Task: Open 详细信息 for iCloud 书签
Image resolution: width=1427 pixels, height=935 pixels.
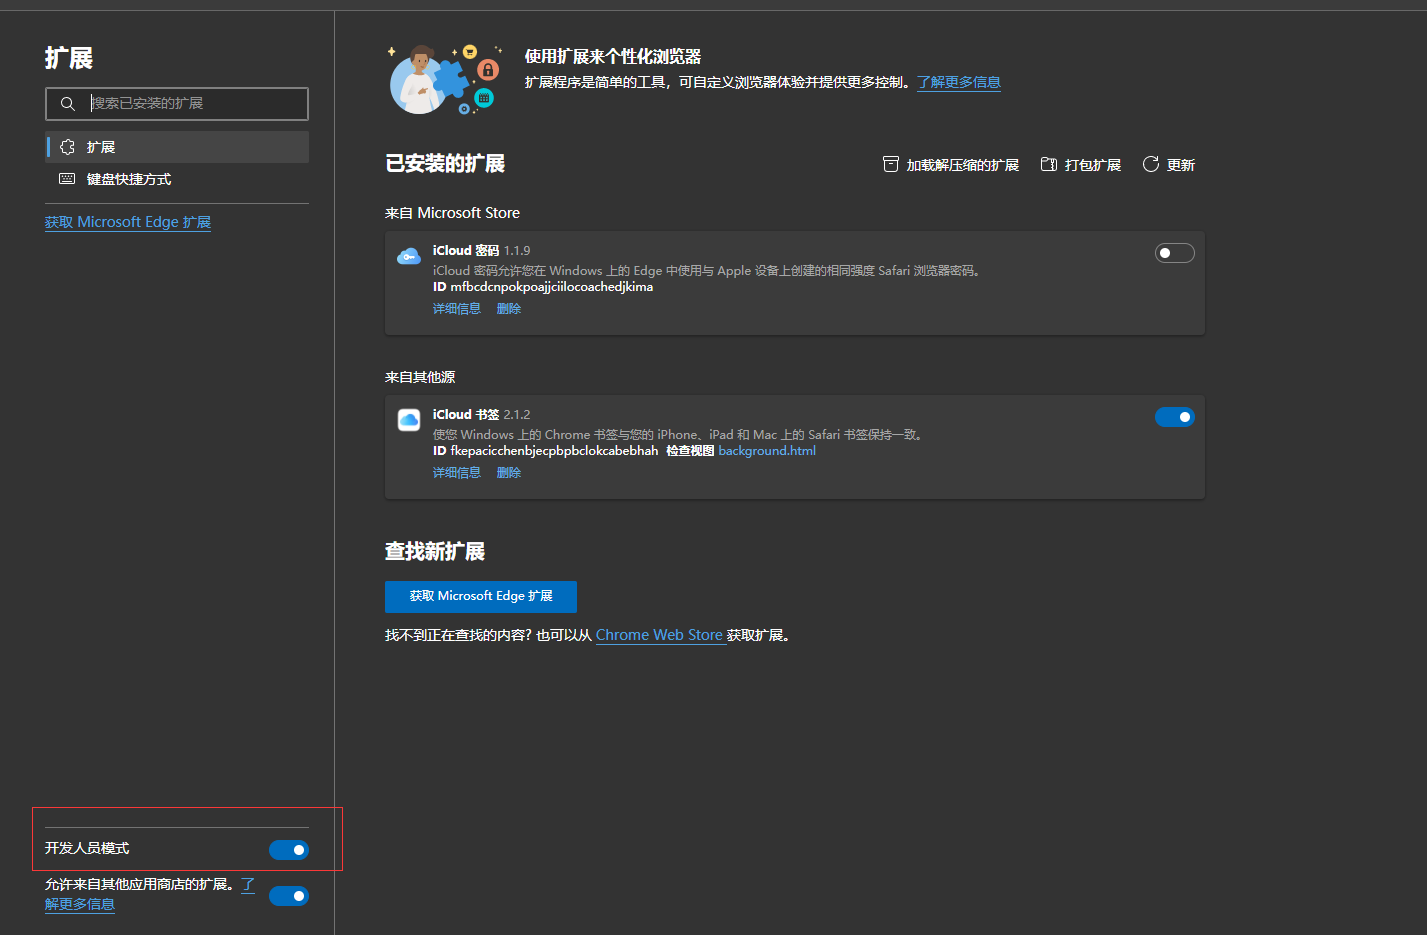Action: click(x=457, y=473)
